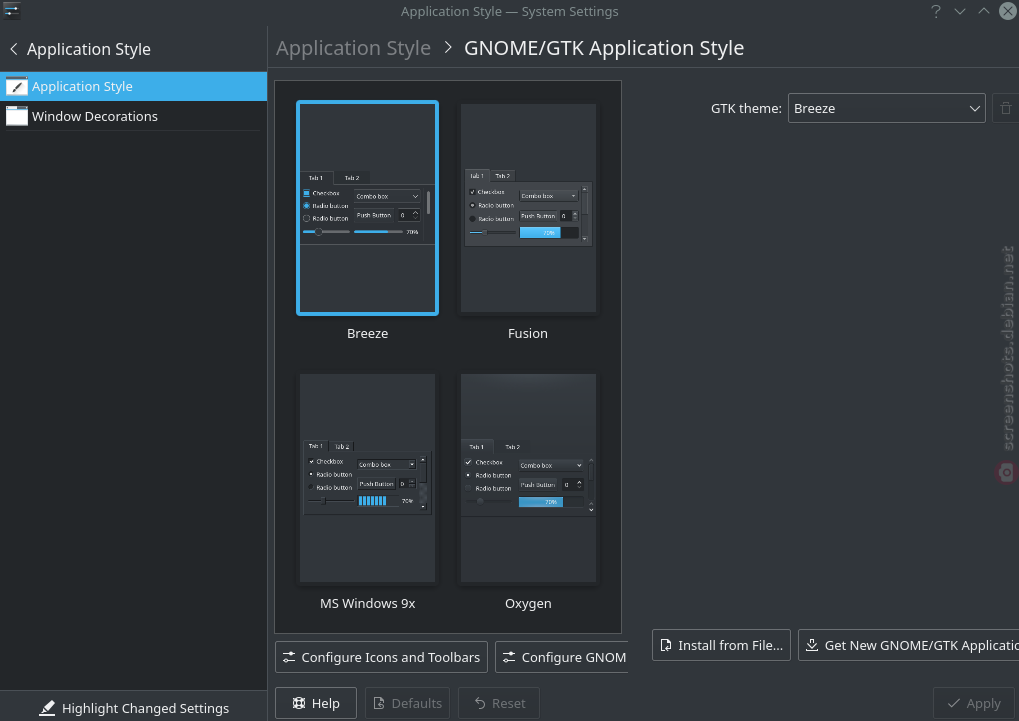
Task: Click the Breeze label under the preview
Action: [x=367, y=334]
